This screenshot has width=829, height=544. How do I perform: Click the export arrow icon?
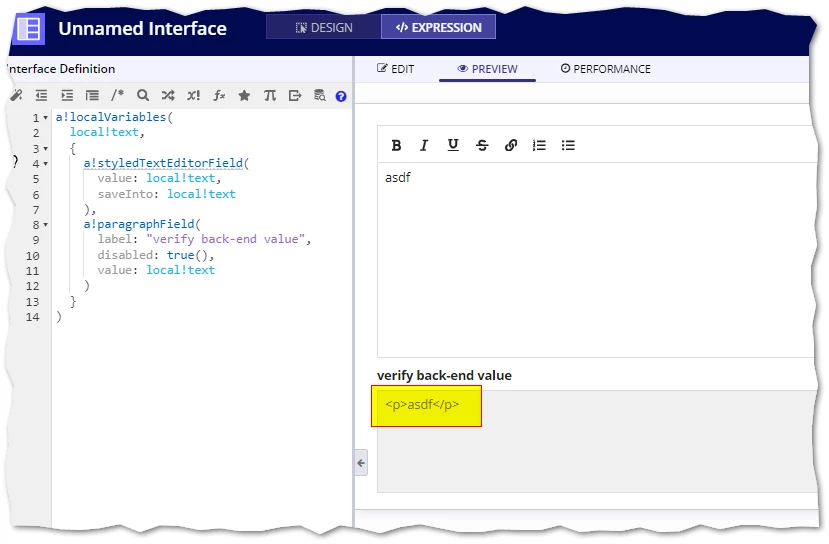(x=295, y=96)
